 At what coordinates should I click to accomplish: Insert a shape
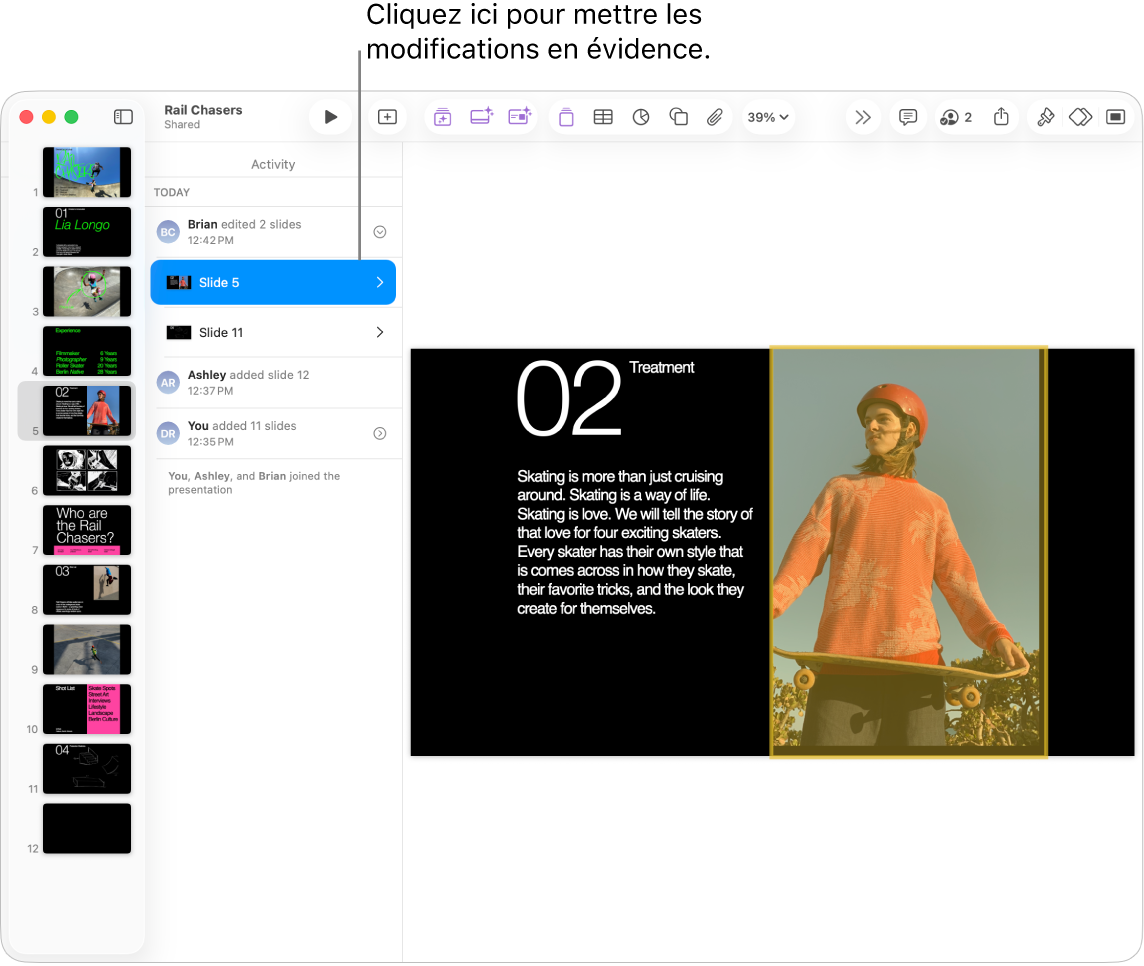[x=678, y=116]
